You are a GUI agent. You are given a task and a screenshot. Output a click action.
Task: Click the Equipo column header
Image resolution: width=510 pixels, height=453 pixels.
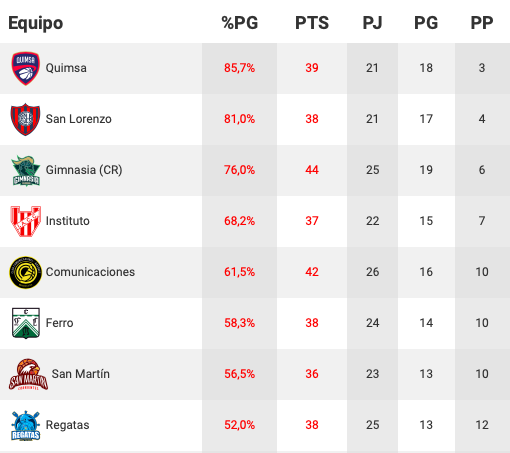click(x=36, y=23)
